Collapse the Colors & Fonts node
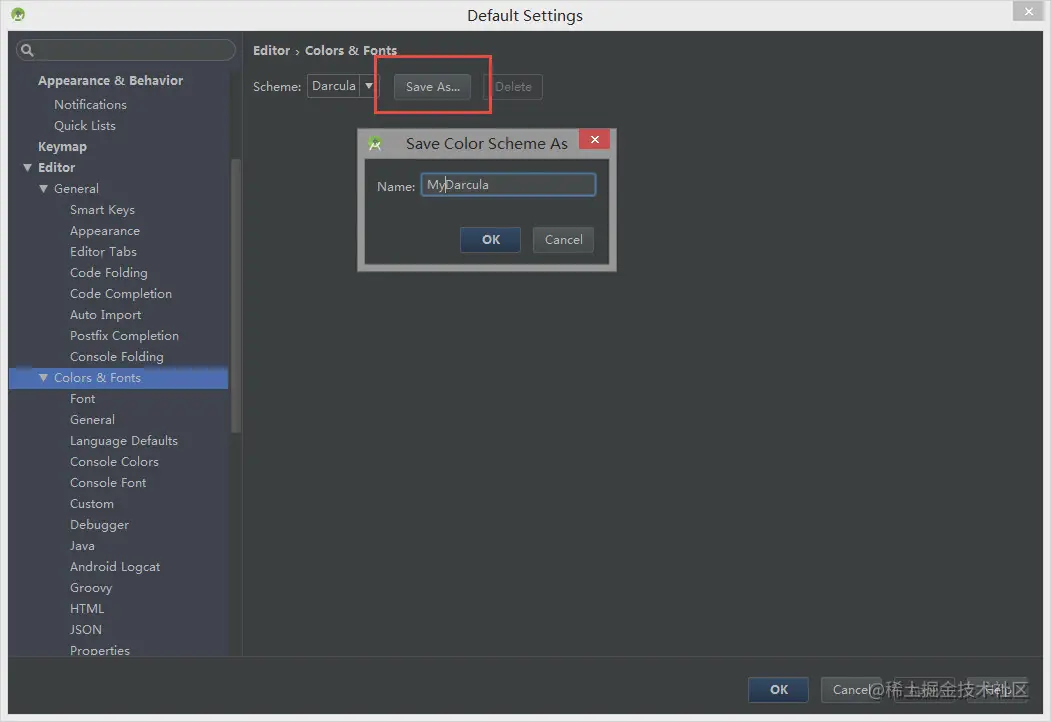 pyautogui.click(x=44, y=378)
